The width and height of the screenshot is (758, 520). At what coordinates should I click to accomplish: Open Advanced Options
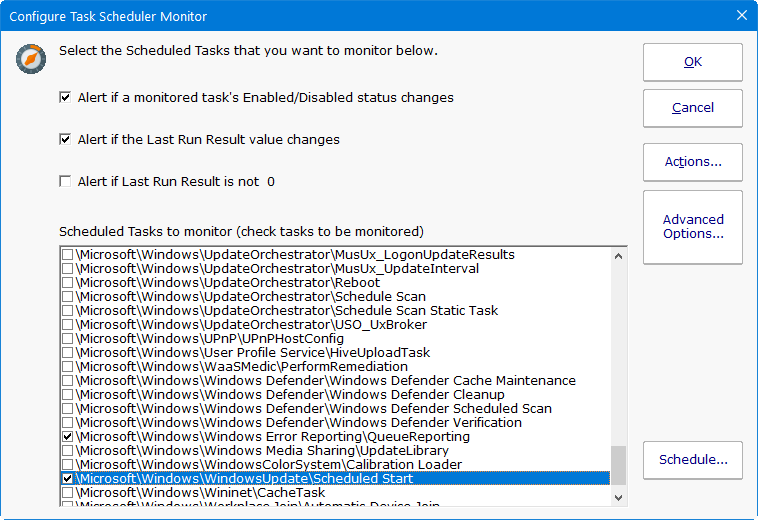pyautogui.click(x=692, y=227)
